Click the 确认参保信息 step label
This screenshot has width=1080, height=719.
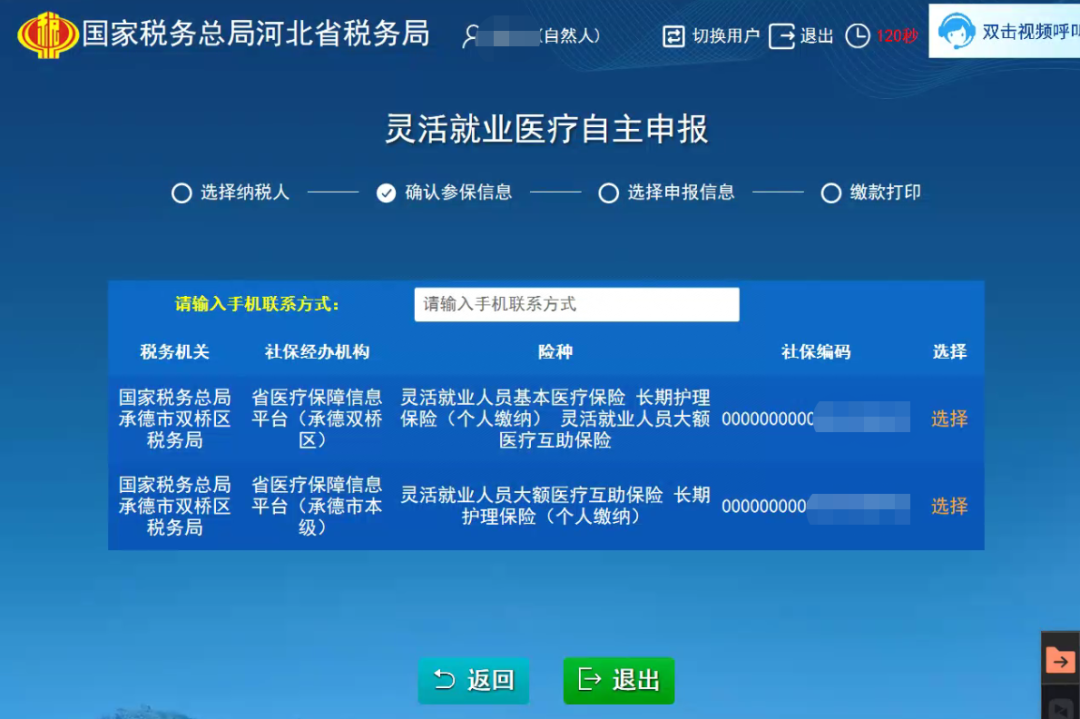tap(458, 192)
